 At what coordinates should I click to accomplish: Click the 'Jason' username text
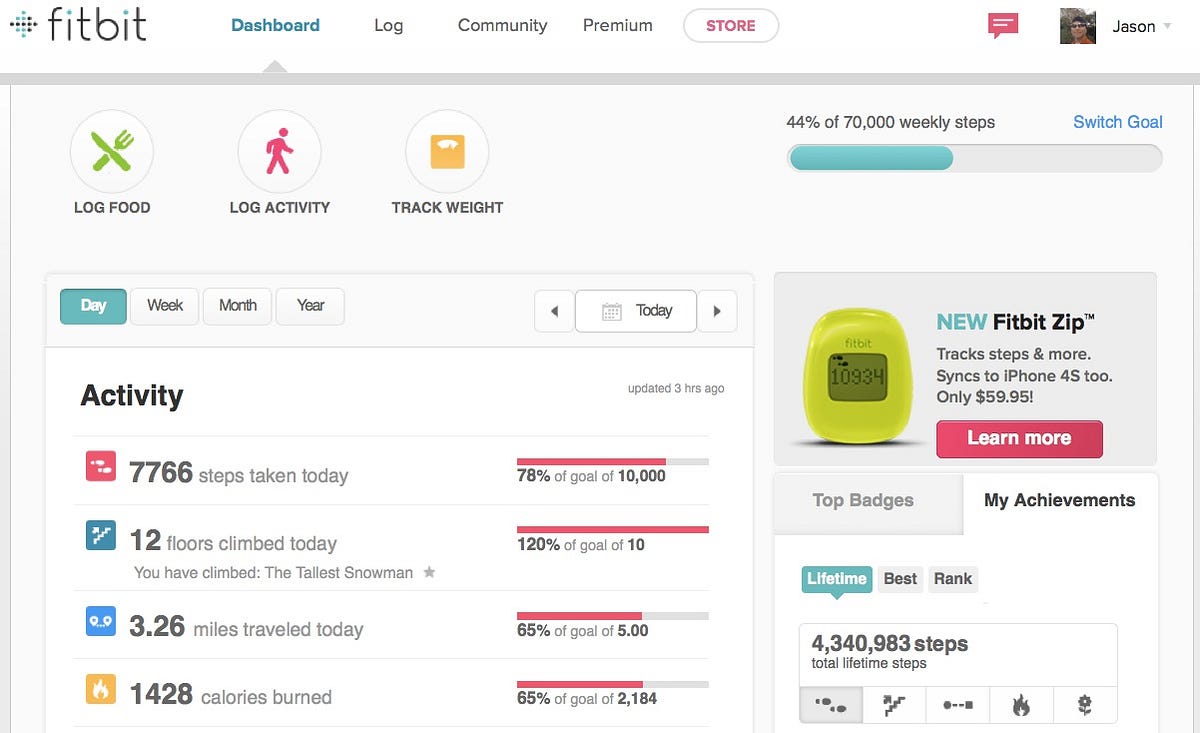point(1134,27)
